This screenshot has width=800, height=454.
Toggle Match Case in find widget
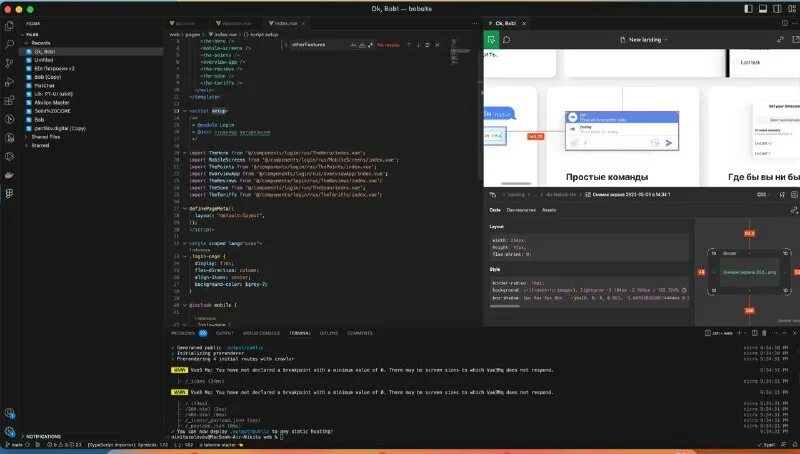tap(353, 45)
